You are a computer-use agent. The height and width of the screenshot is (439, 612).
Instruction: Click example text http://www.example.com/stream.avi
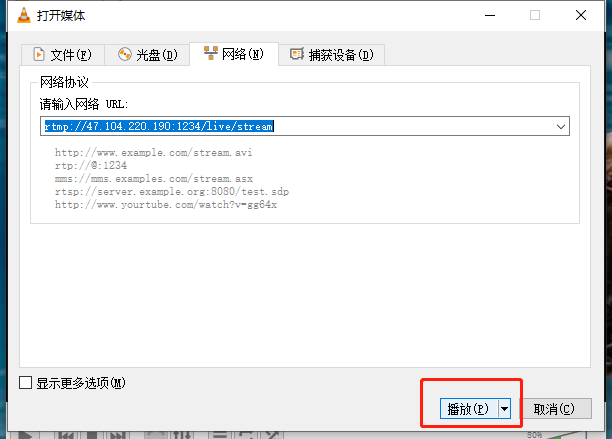(x=153, y=153)
